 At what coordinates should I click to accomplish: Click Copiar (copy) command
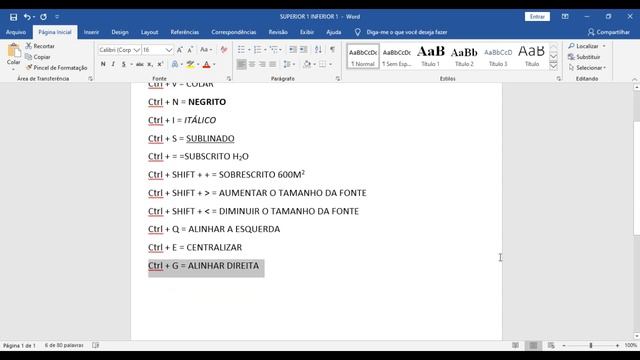[x=38, y=57]
